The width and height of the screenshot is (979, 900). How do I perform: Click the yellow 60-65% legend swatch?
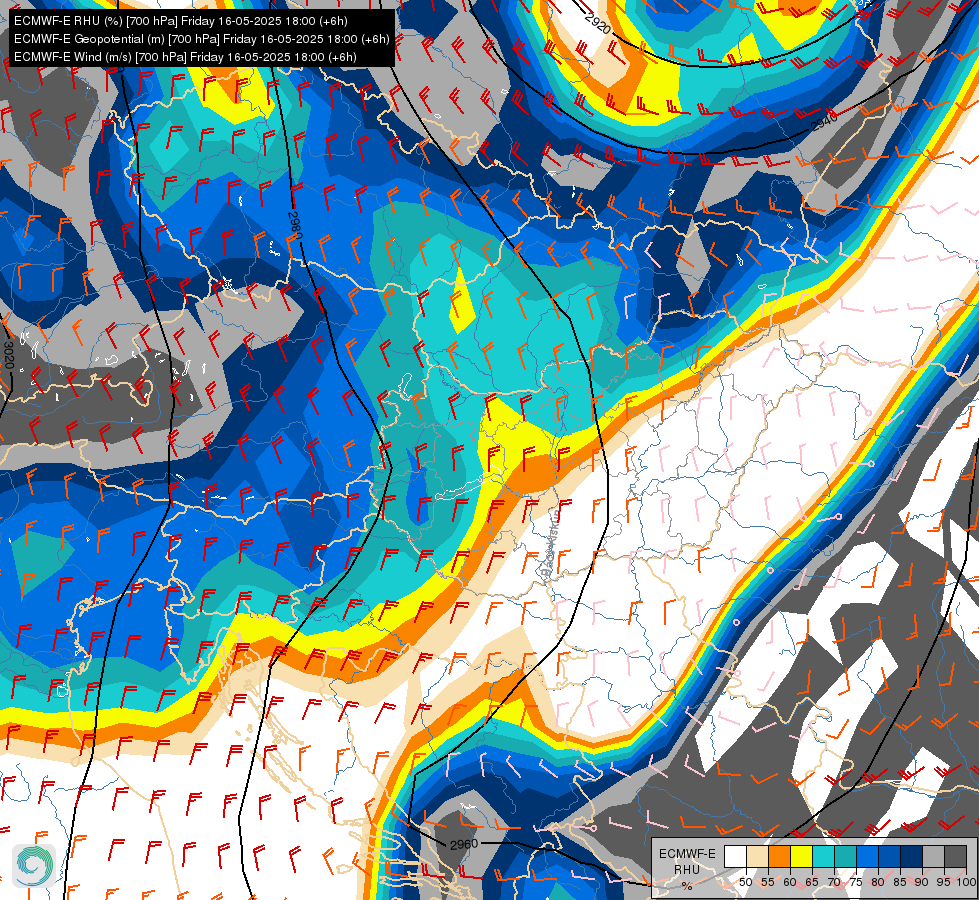tap(801, 856)
